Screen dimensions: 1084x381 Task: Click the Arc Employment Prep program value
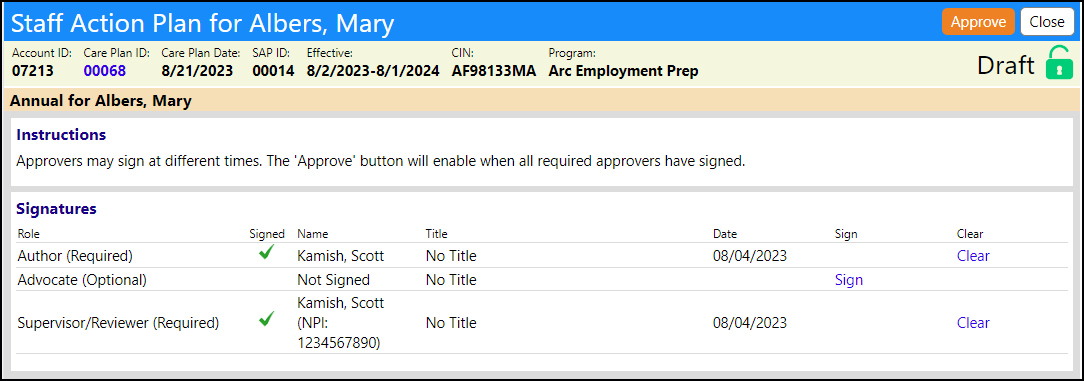(623, 71)
